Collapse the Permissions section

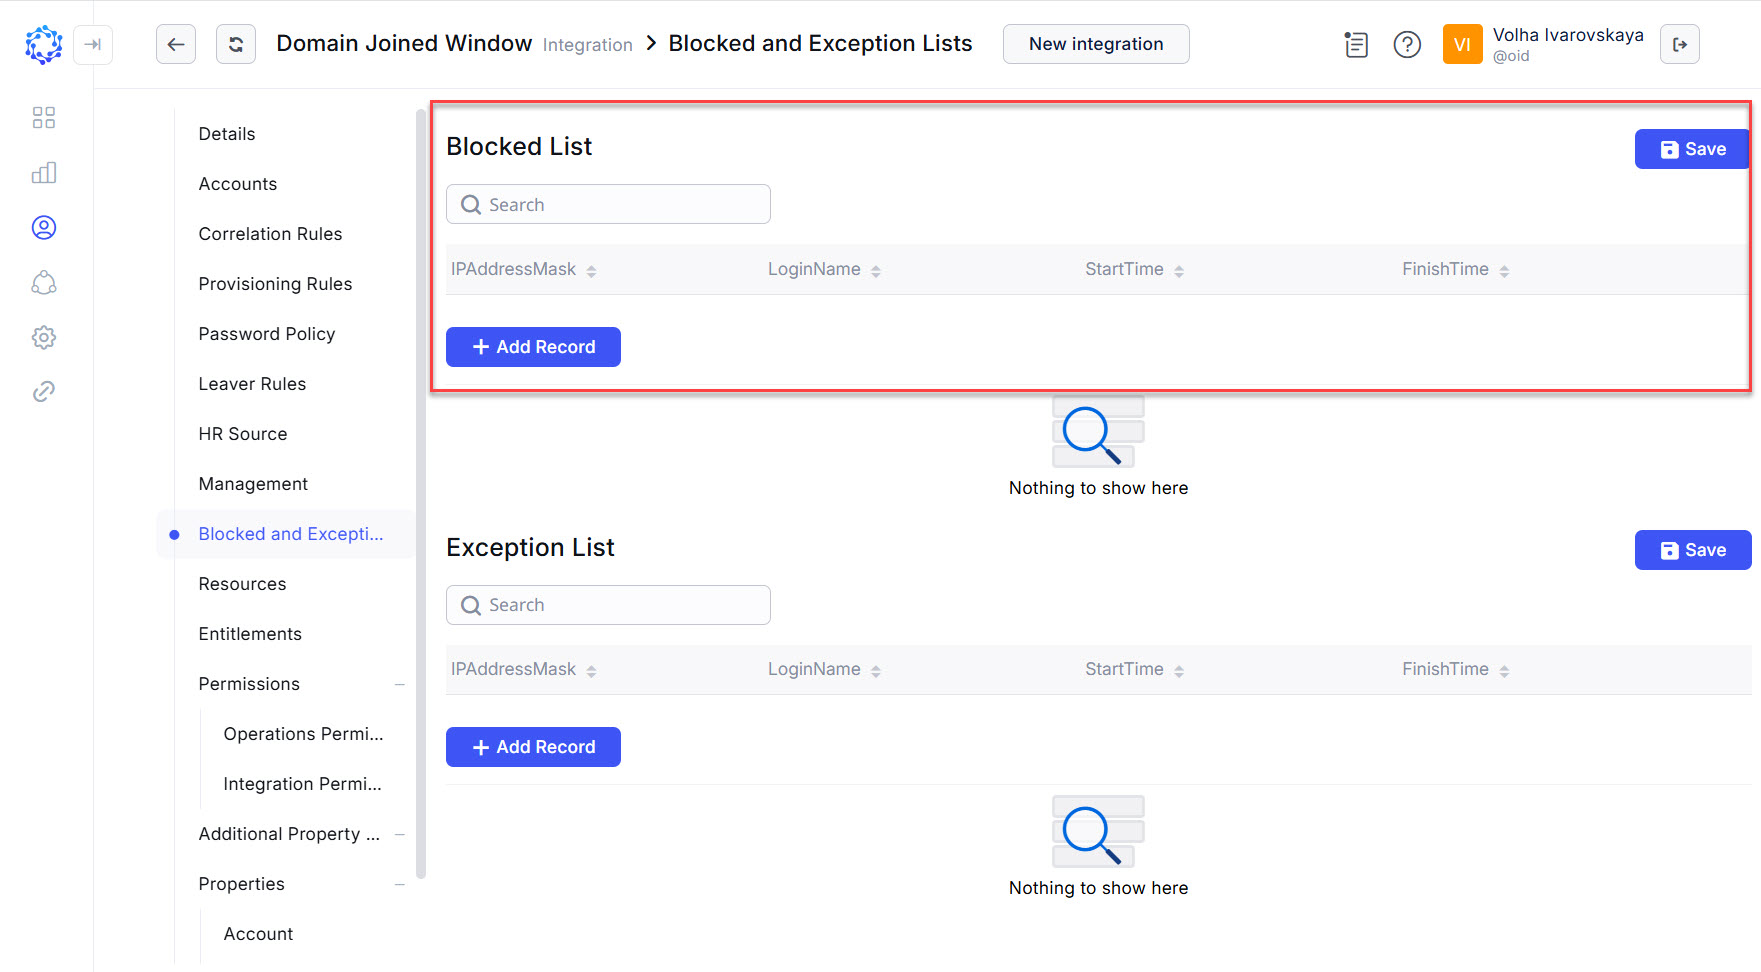[401, 684]
